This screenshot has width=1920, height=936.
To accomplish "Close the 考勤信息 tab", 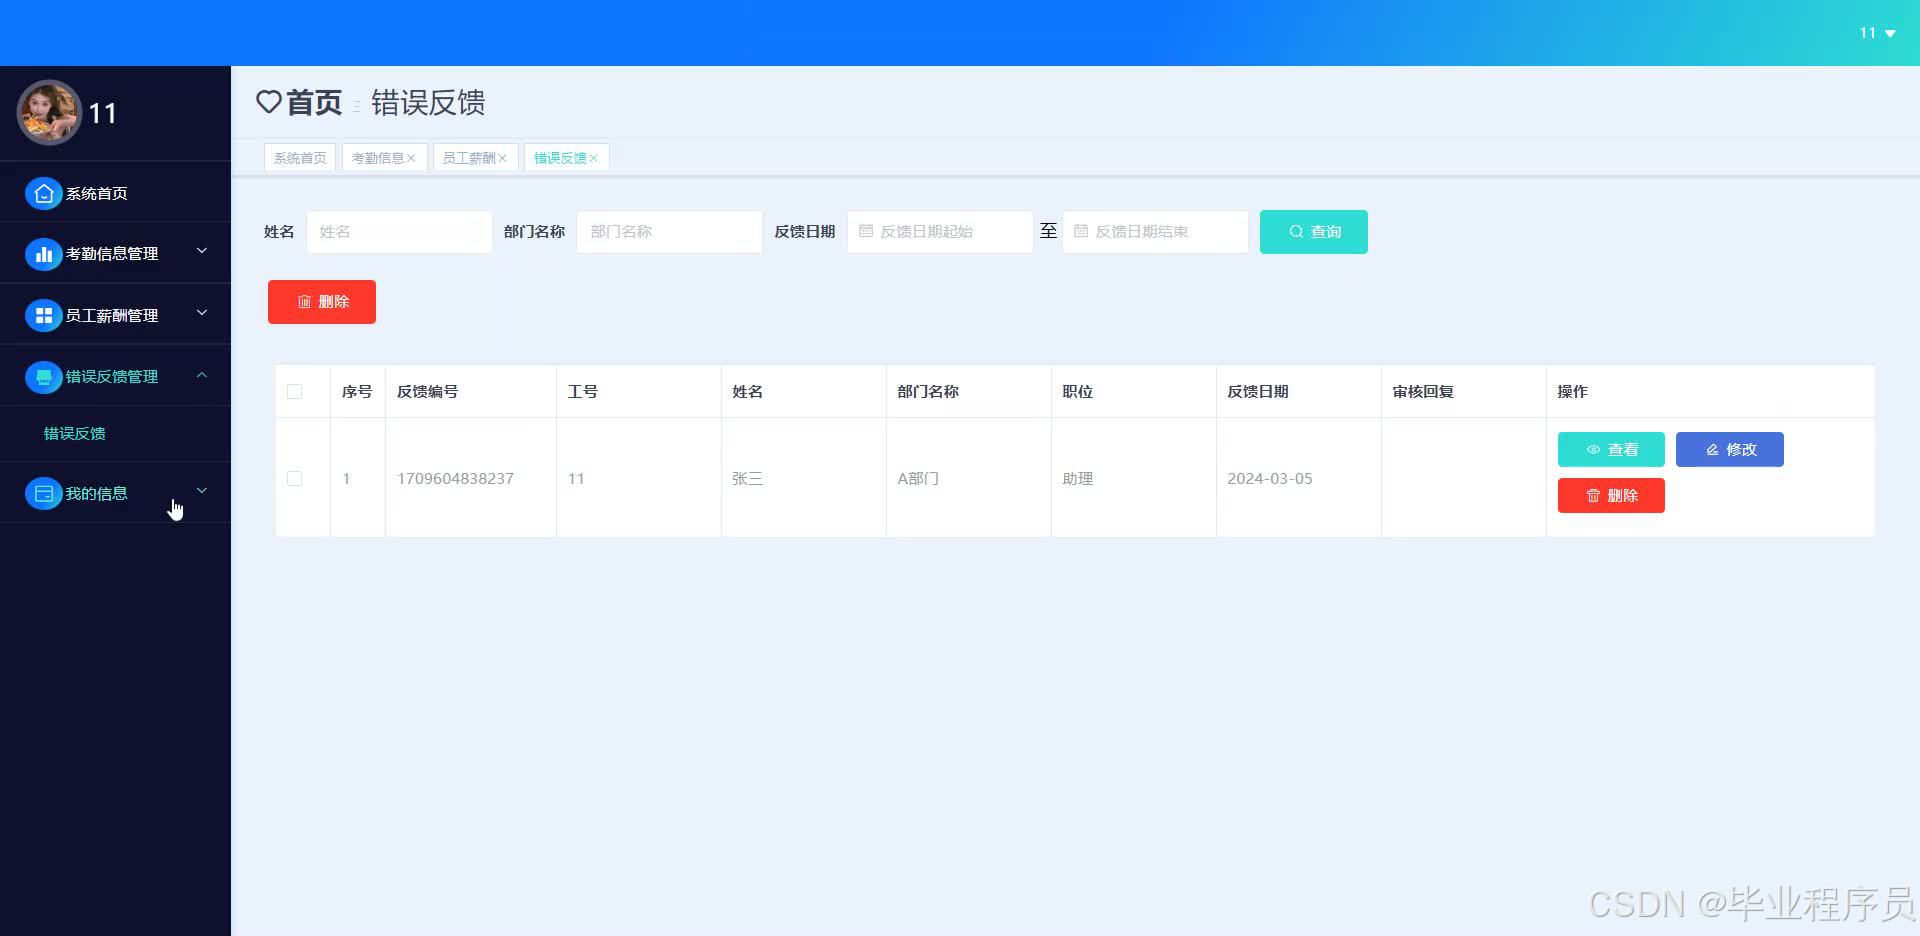I will pos(411,157).
